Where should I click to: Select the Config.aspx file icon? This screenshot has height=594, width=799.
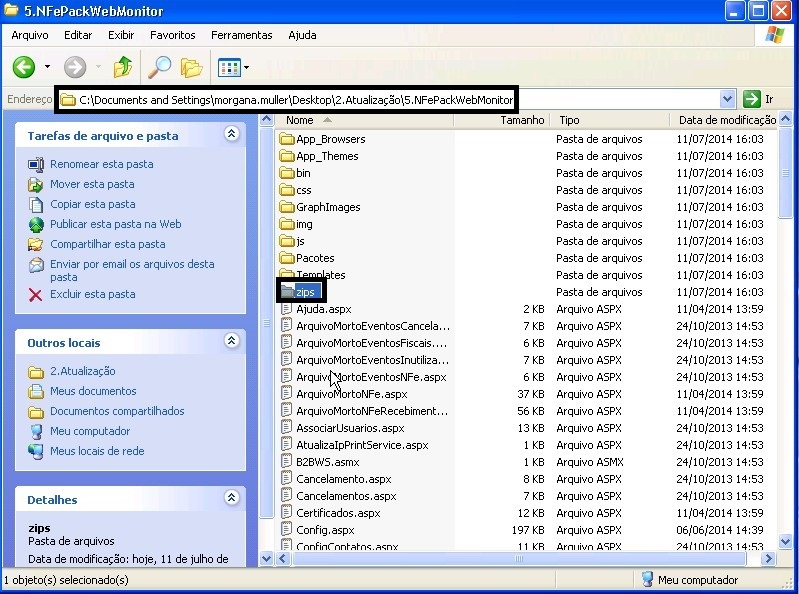(x=287, y=530)
